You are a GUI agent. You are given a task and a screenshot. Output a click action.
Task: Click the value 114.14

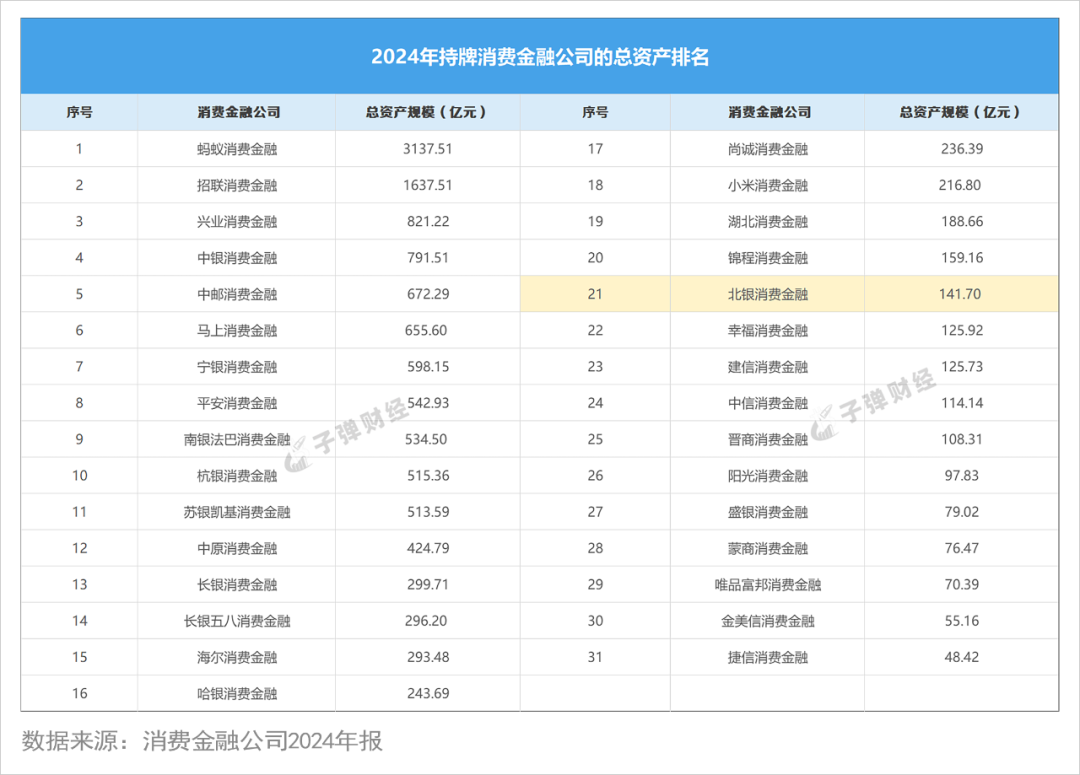click(962, 403)
